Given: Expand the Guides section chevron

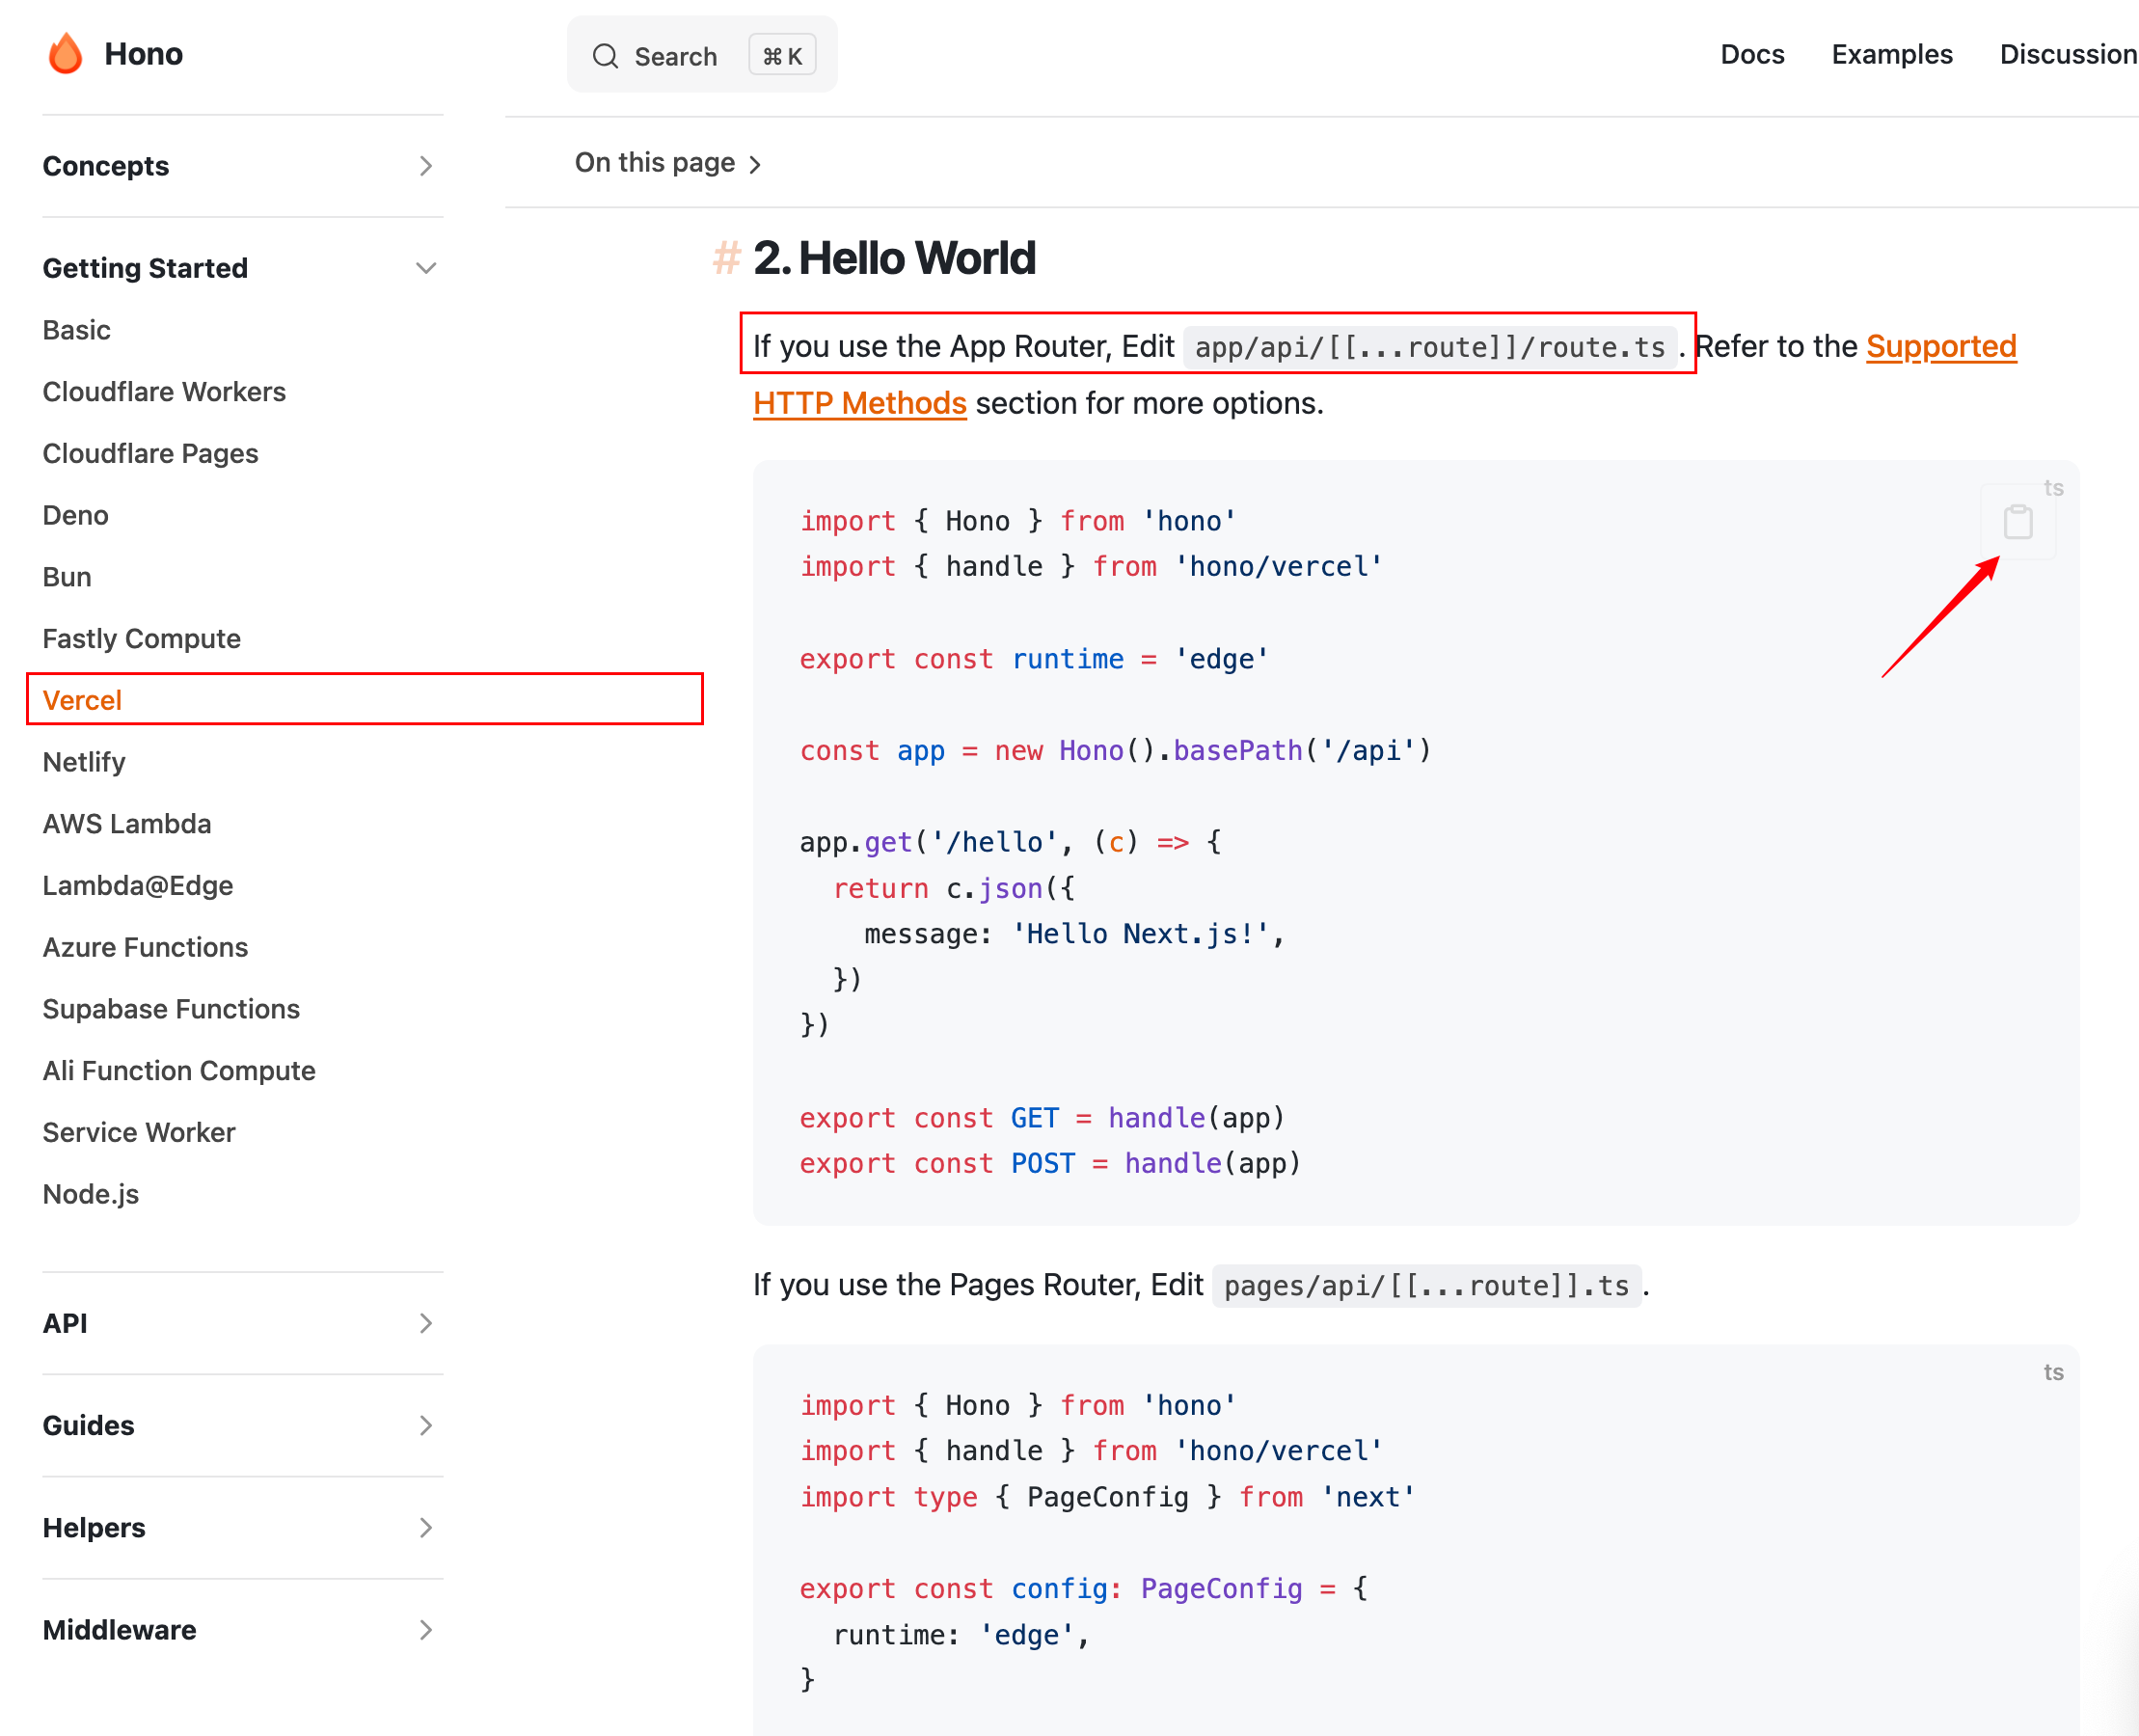Looking at the screenshot, I should click(x=425, y=1425).
